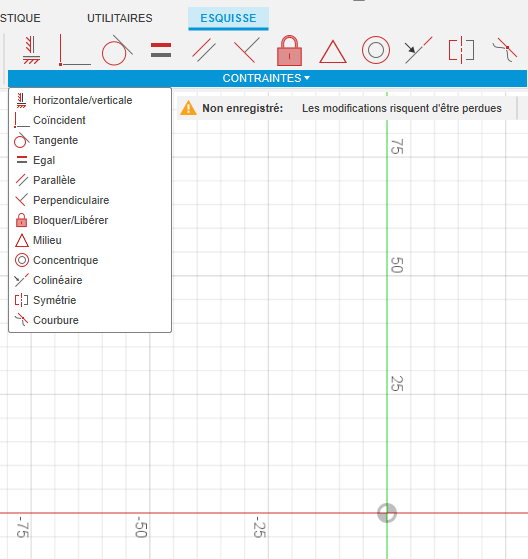Switch to the UTILITAIRES tab
The height and width of the screenshot is (559, 528).
pyautogui.click(x=120, y=18)
